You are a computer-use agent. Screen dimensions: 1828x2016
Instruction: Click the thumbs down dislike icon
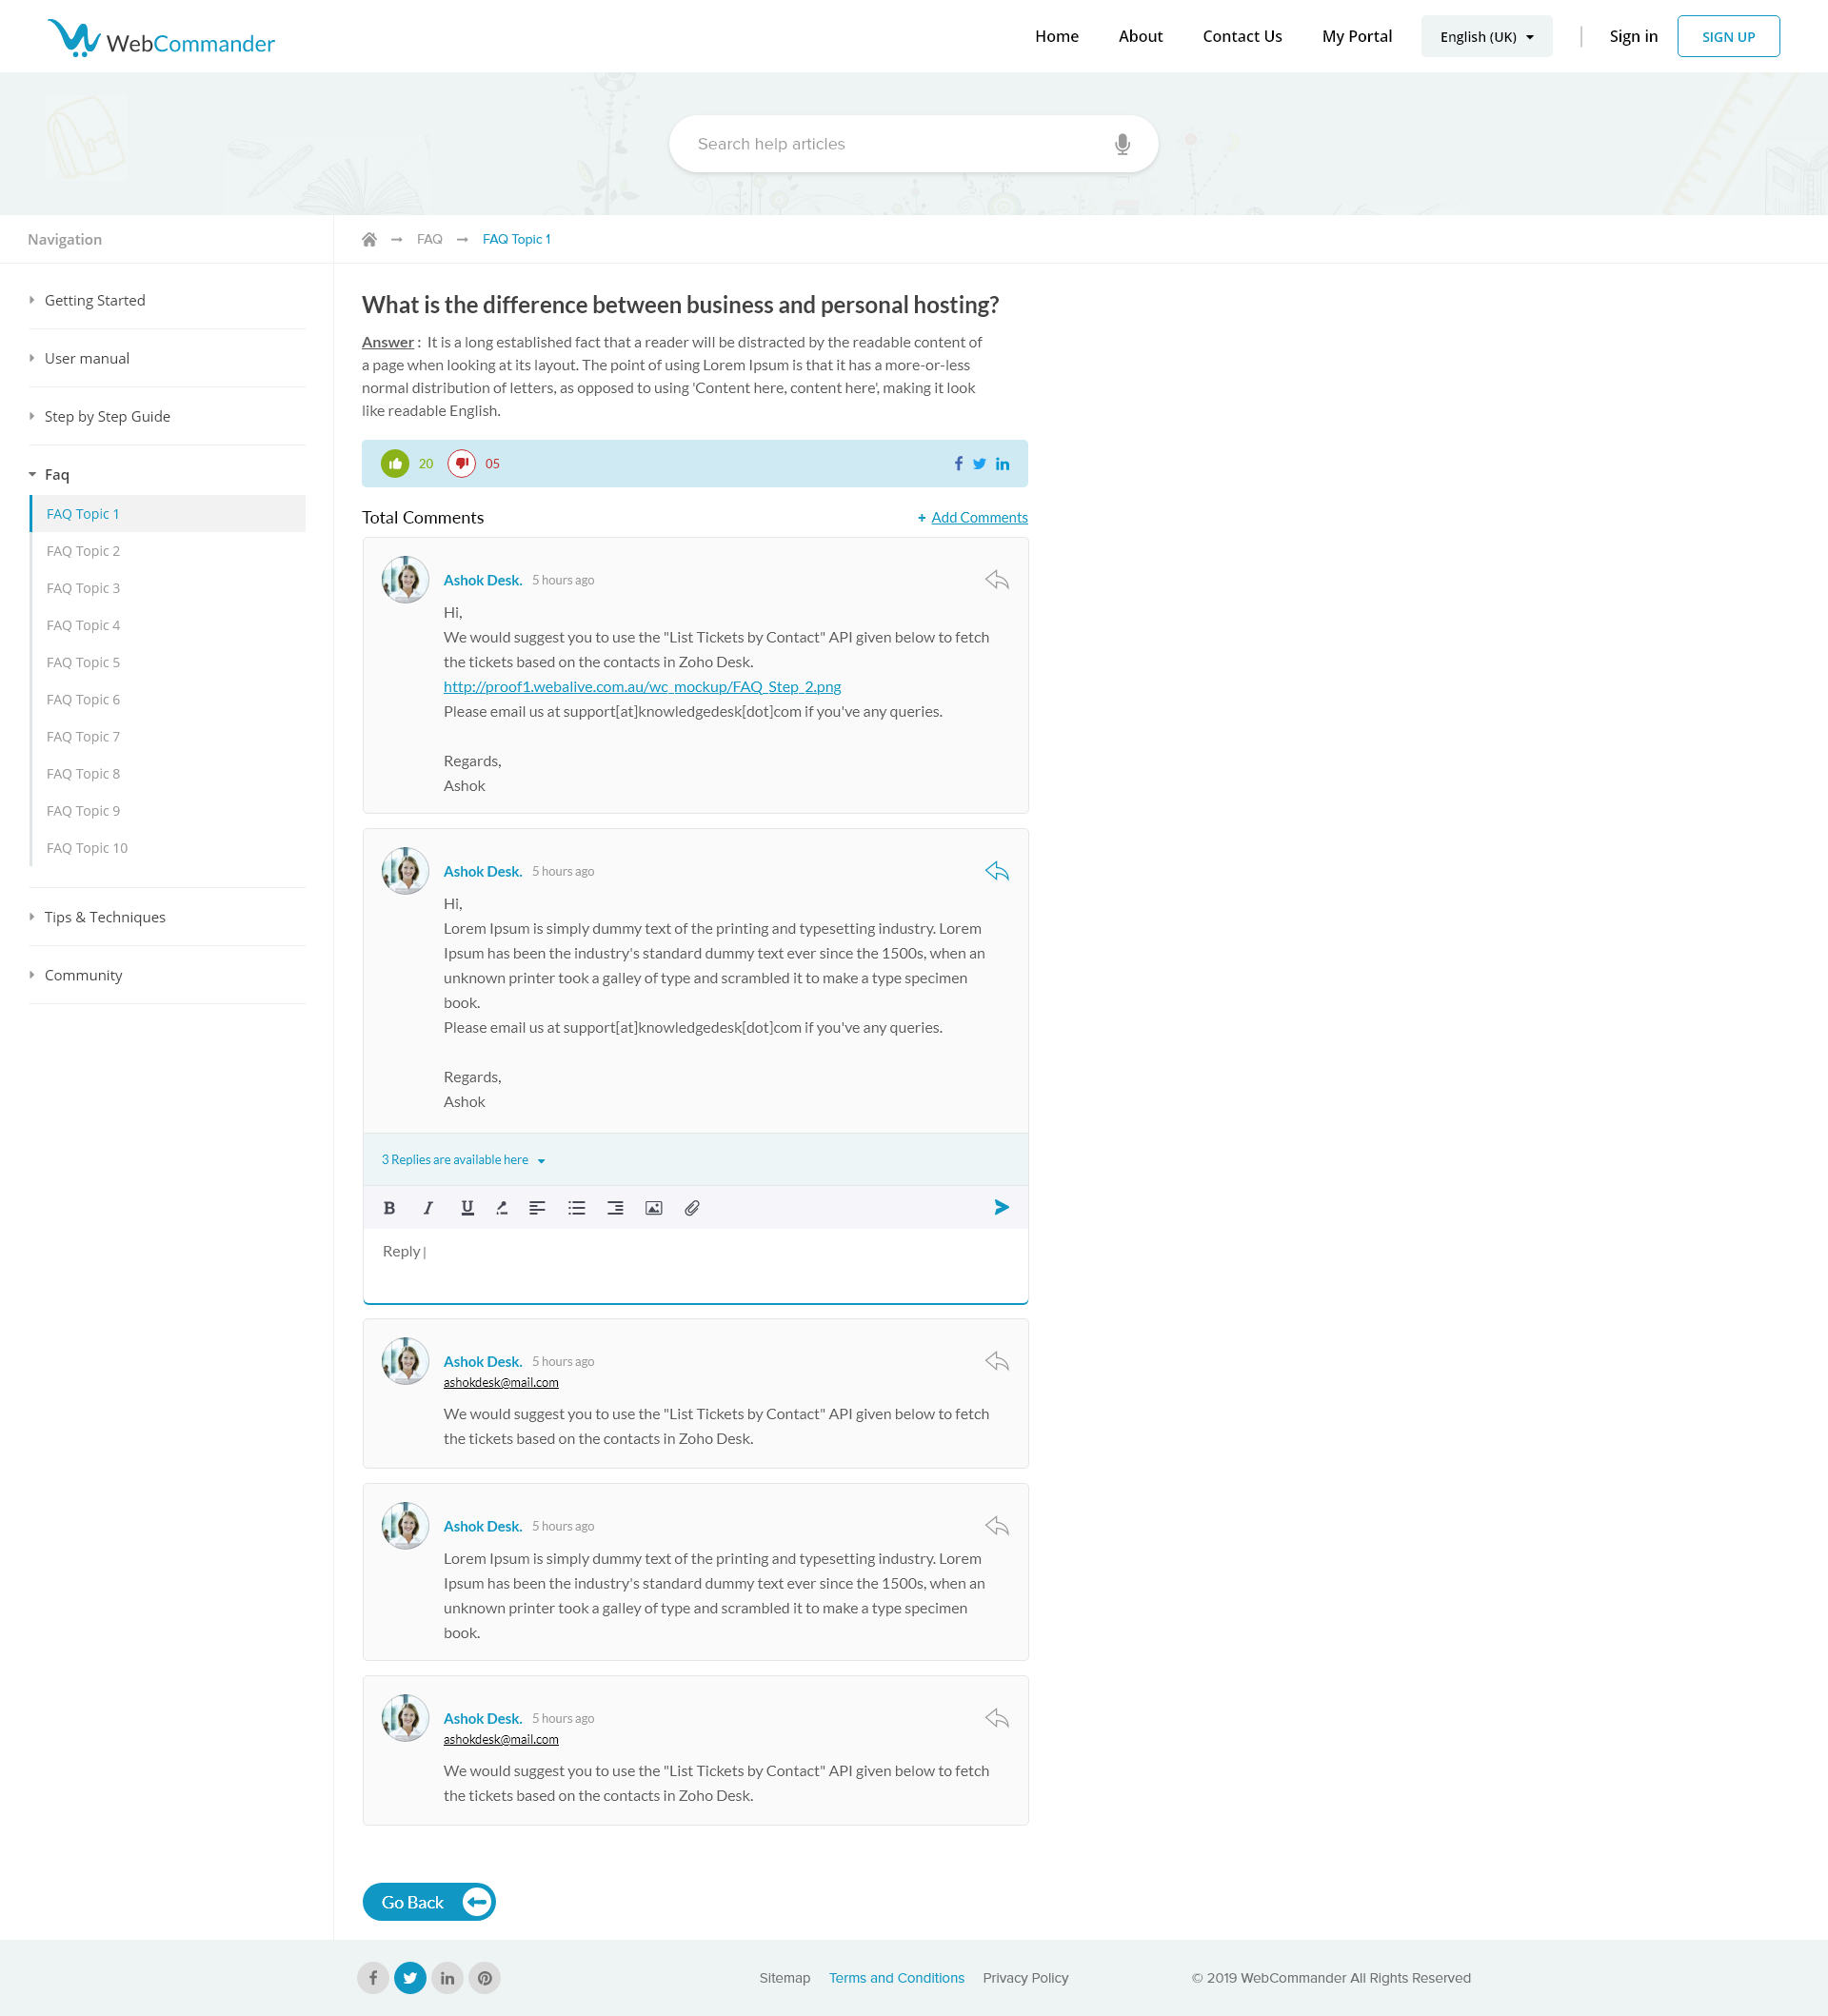pyautogui.click(x=461, y=463)
